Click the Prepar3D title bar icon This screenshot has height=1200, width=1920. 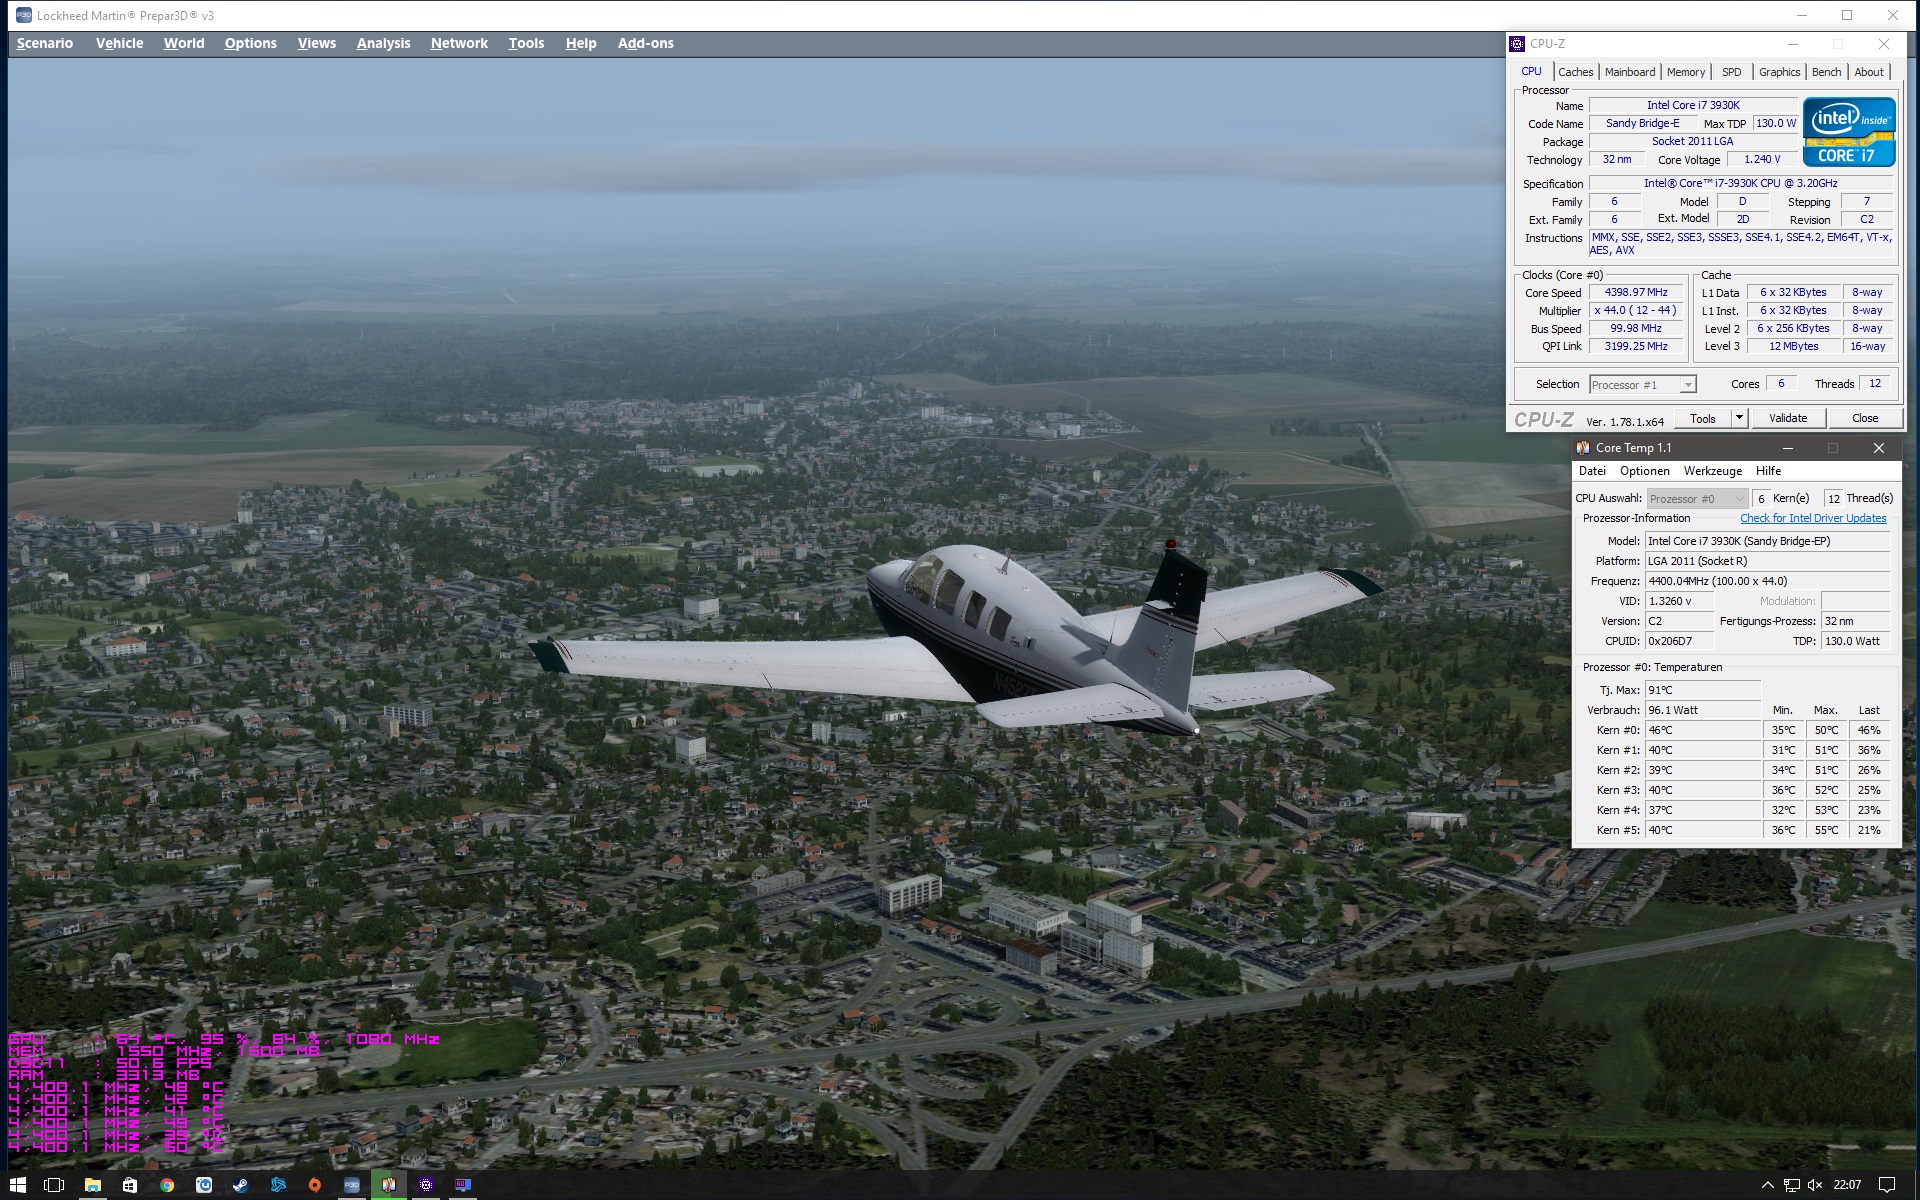[x=23, y=15]
